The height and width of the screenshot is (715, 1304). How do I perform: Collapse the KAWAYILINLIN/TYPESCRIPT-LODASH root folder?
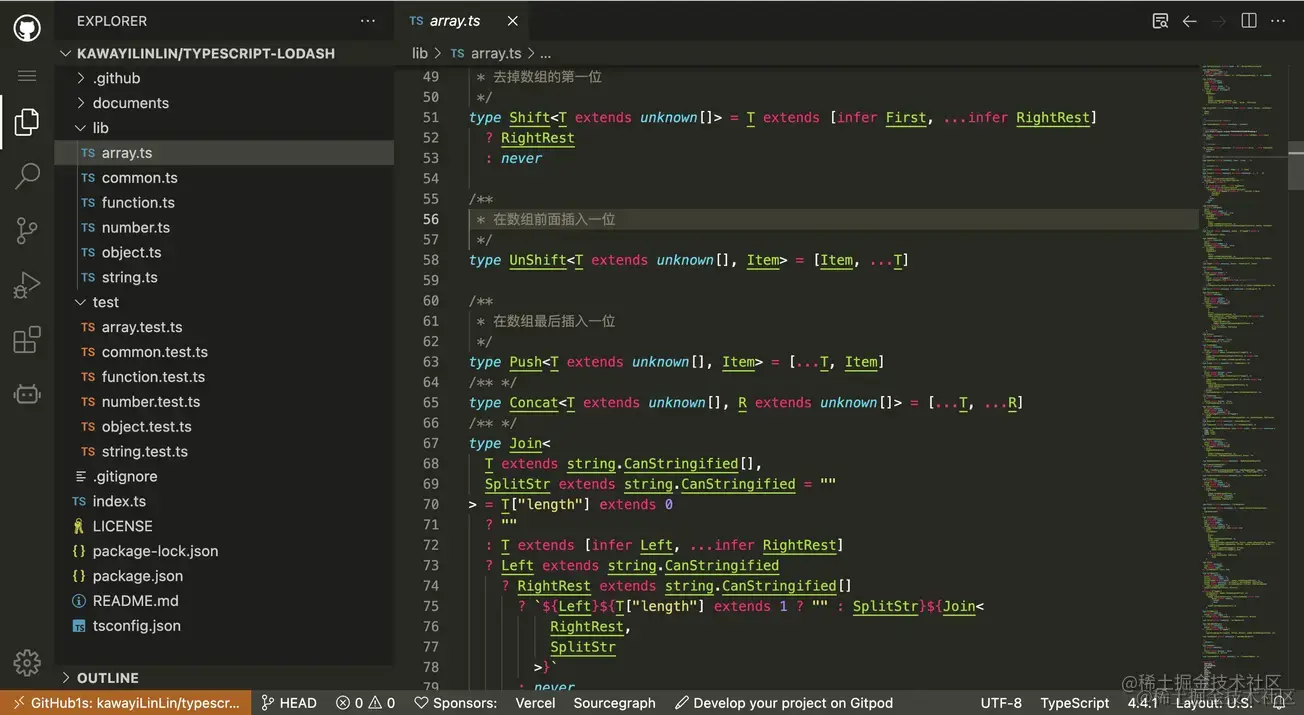coord(224,53)
